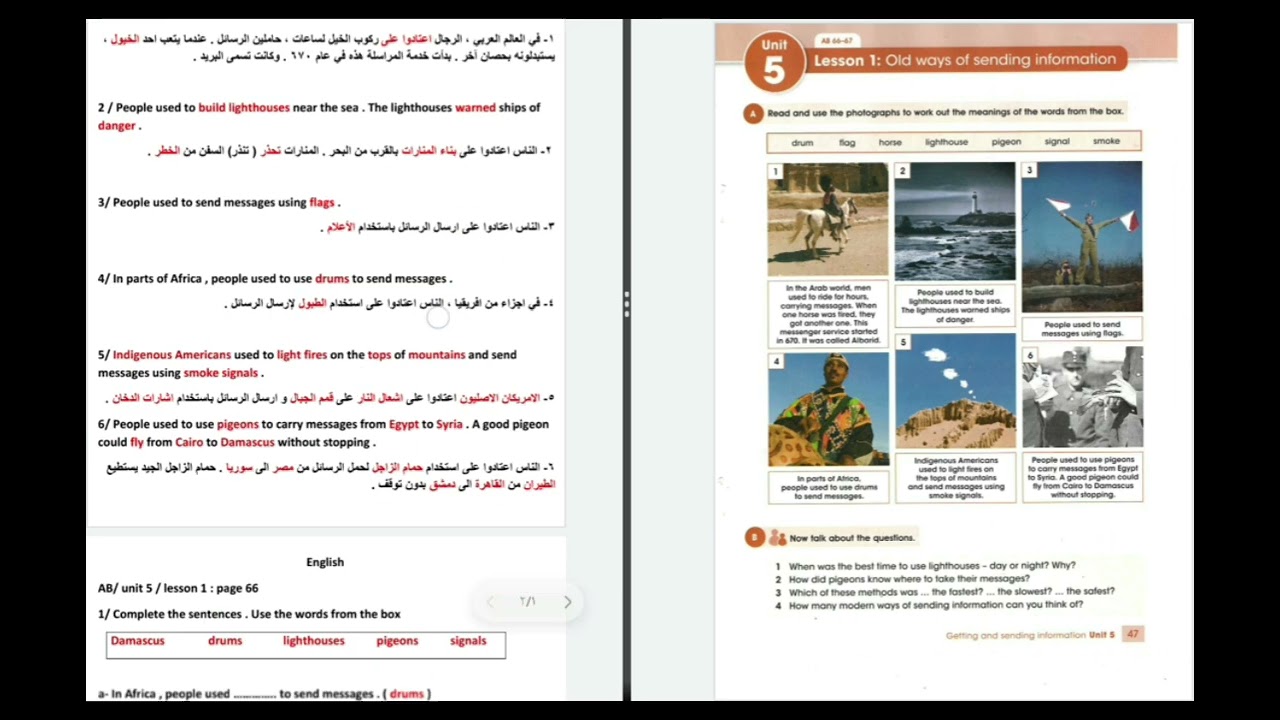1280x720 pixels.
Task: Click the lesson title 'Old ways of sending information'
Action: point(1001,60)
